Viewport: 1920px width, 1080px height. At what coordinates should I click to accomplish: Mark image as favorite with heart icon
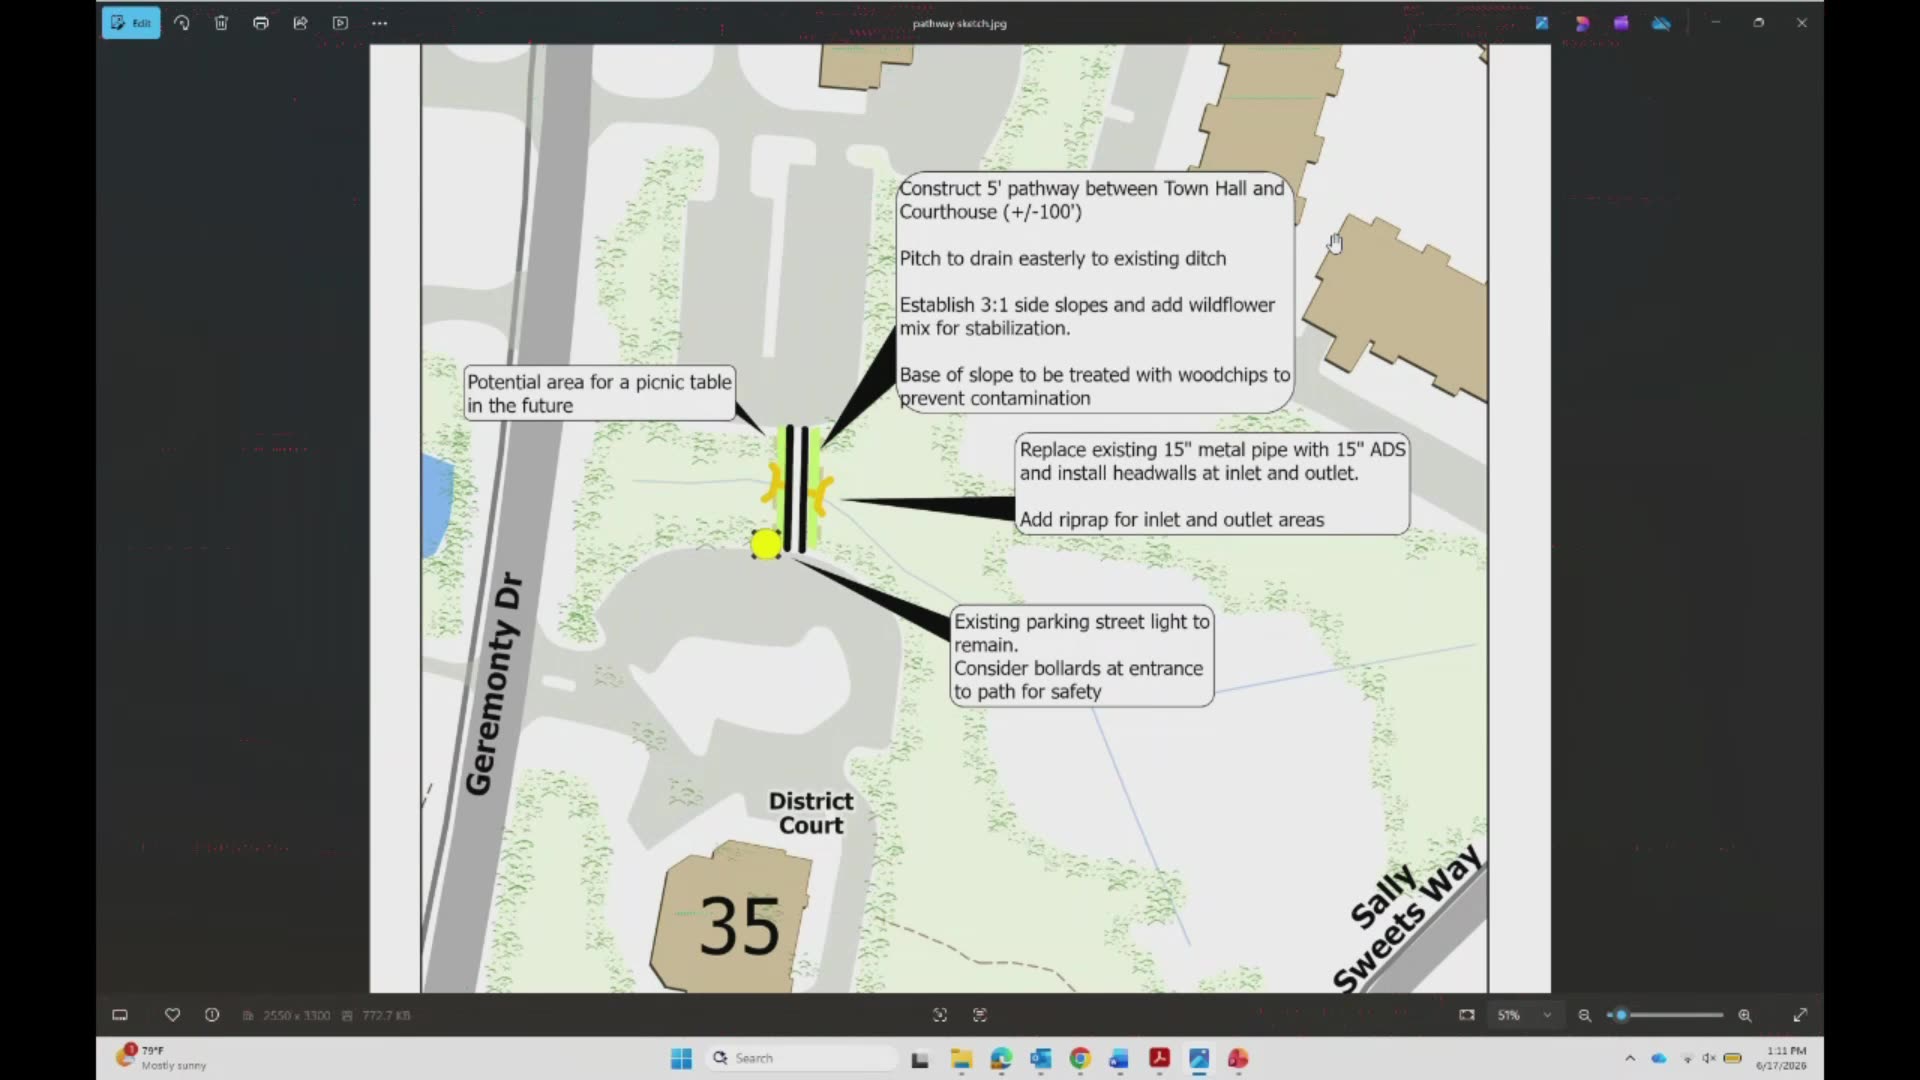tap(172, 1015)
